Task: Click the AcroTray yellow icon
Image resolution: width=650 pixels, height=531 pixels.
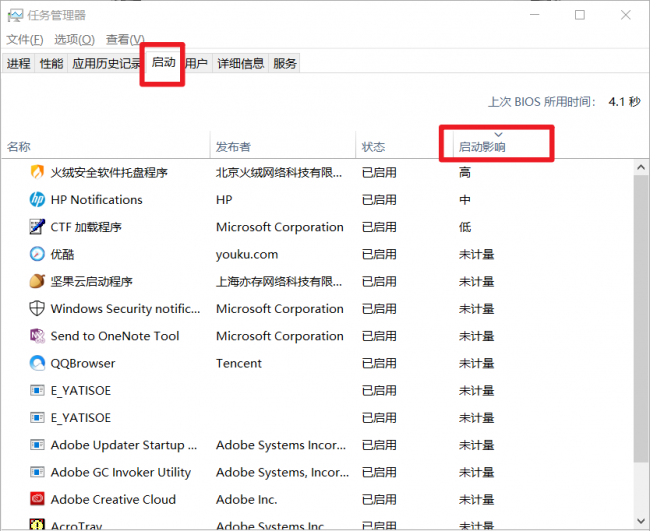Action: 37,524
